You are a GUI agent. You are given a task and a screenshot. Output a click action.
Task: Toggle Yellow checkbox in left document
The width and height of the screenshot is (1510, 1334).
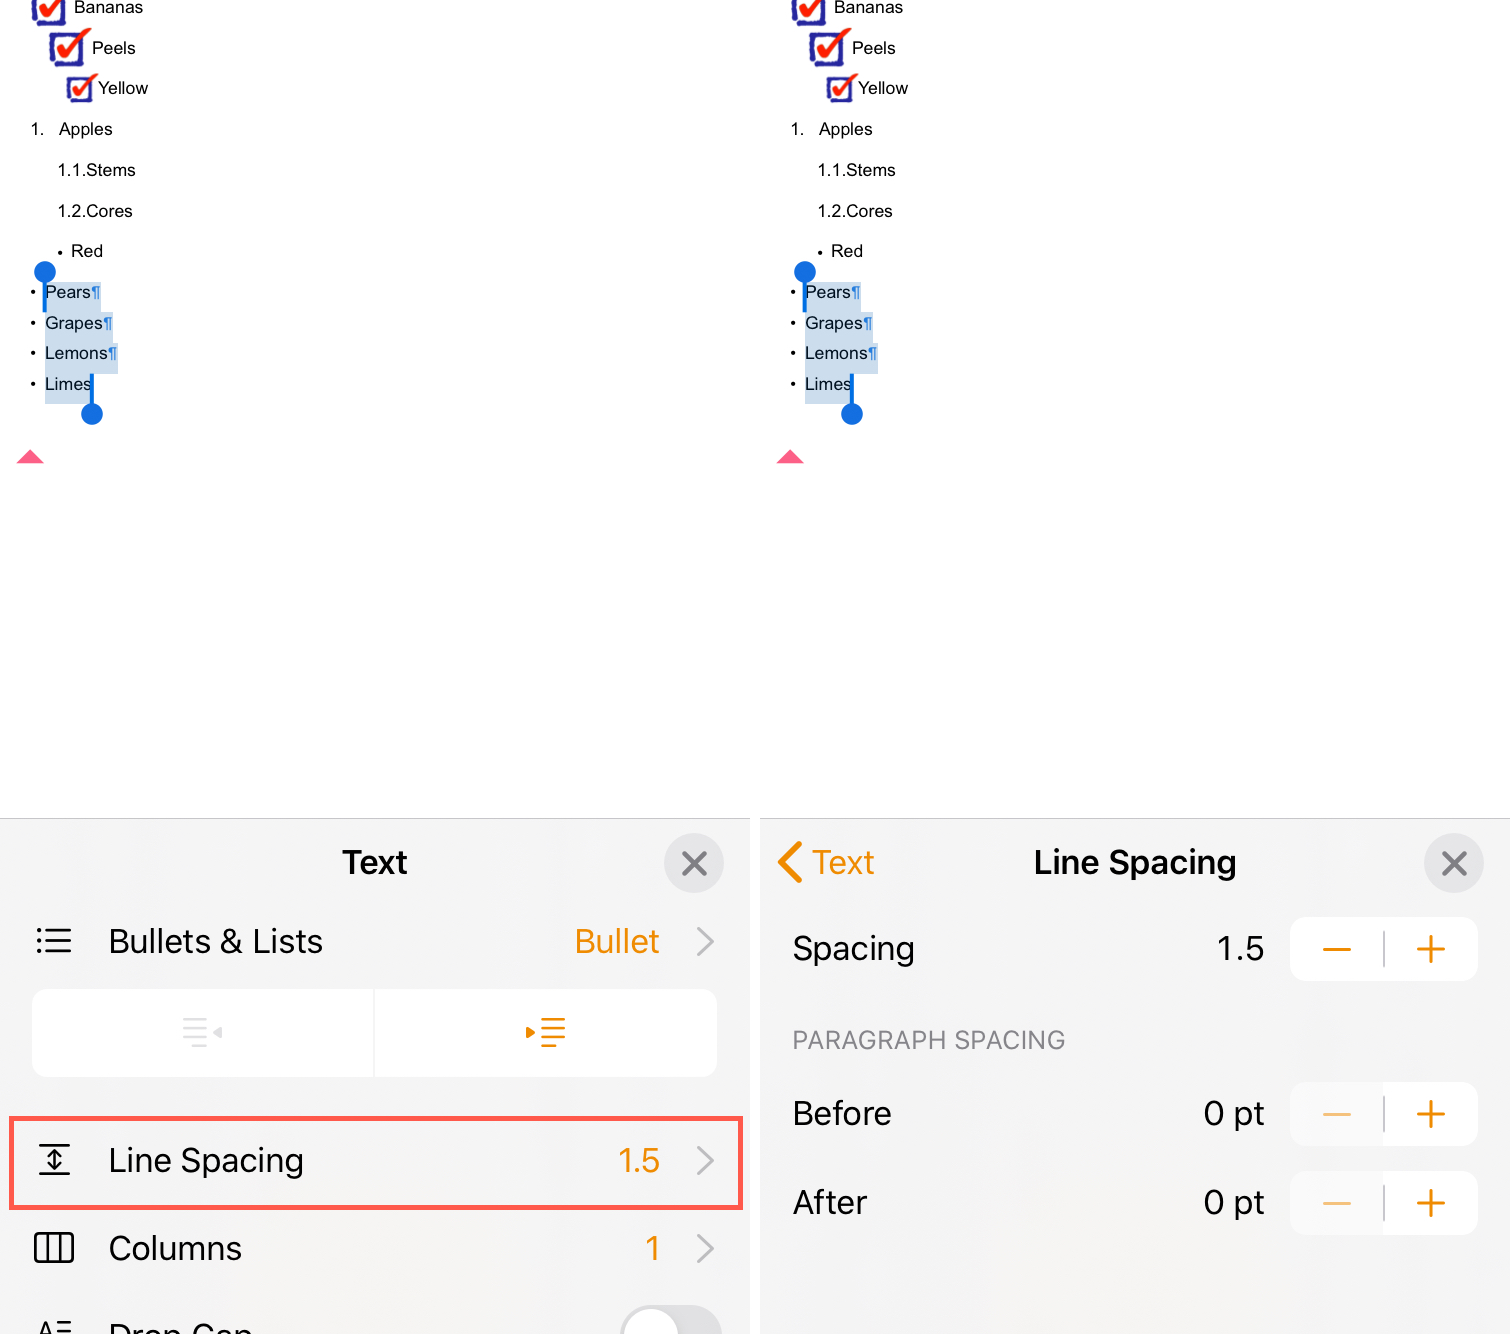pyautogui.click(x=81, y=88)
